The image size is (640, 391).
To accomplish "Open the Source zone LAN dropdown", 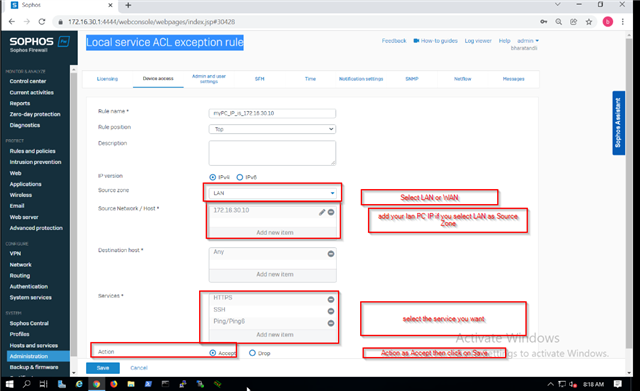I will [272, 193].
